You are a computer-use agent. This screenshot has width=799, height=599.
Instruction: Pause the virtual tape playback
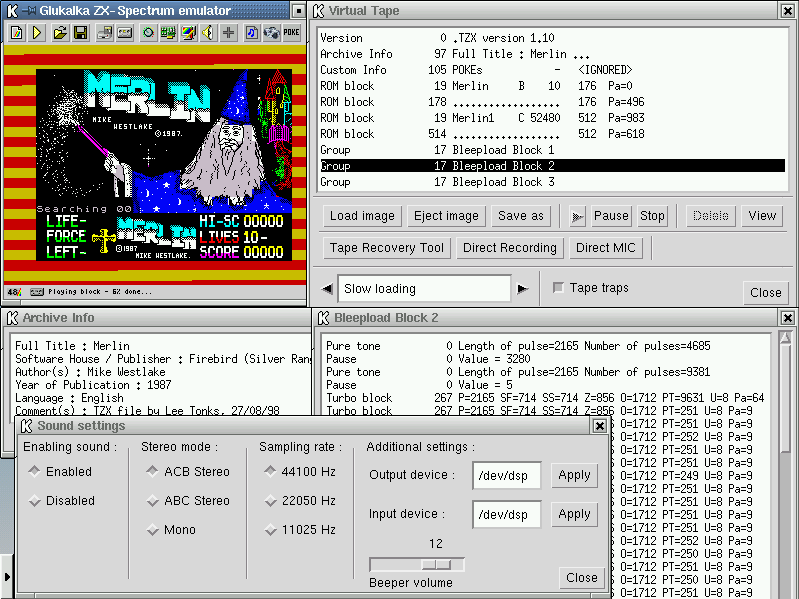pos(611,216)
